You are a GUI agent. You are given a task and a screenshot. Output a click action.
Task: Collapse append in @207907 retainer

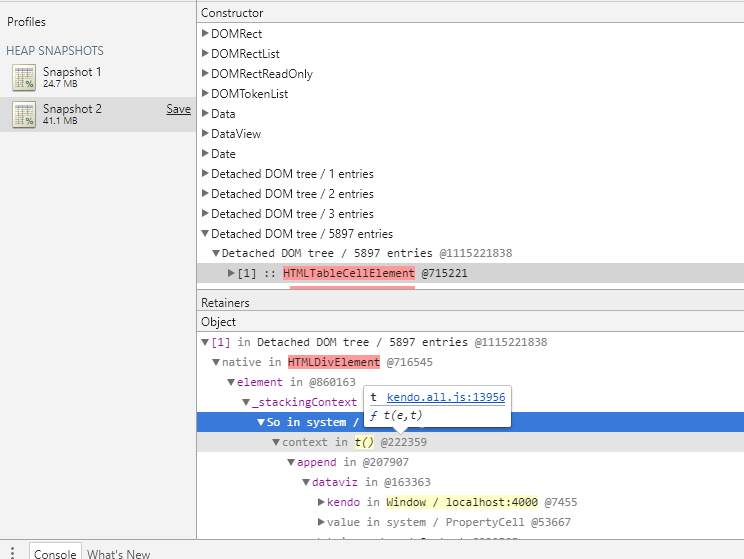[x=291, y=462]
